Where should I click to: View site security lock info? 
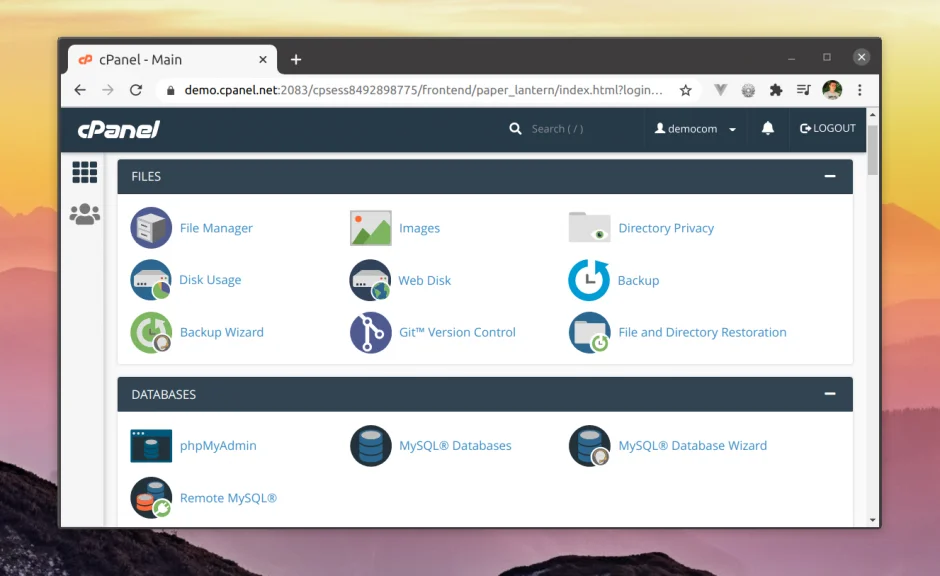click(171, 91)
